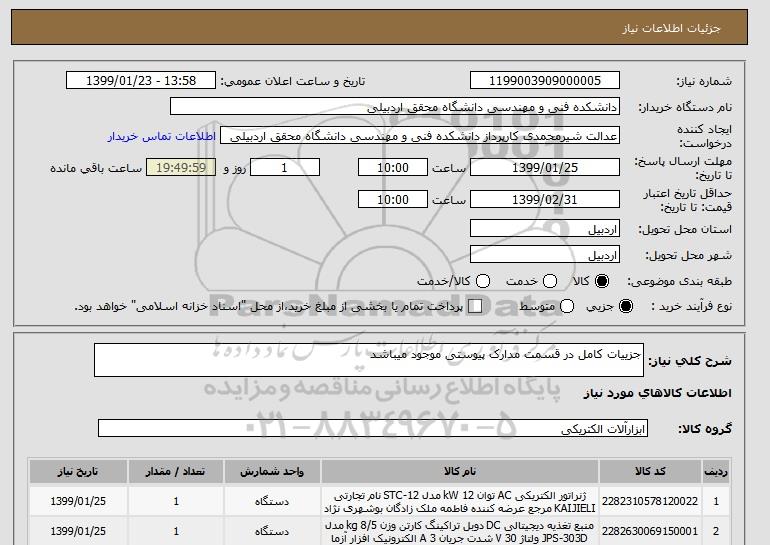Toggle the اسناد خزانه اسلامی payment checkbox
This screenshot has width=770, height=545.
click(x=475, y=306)
